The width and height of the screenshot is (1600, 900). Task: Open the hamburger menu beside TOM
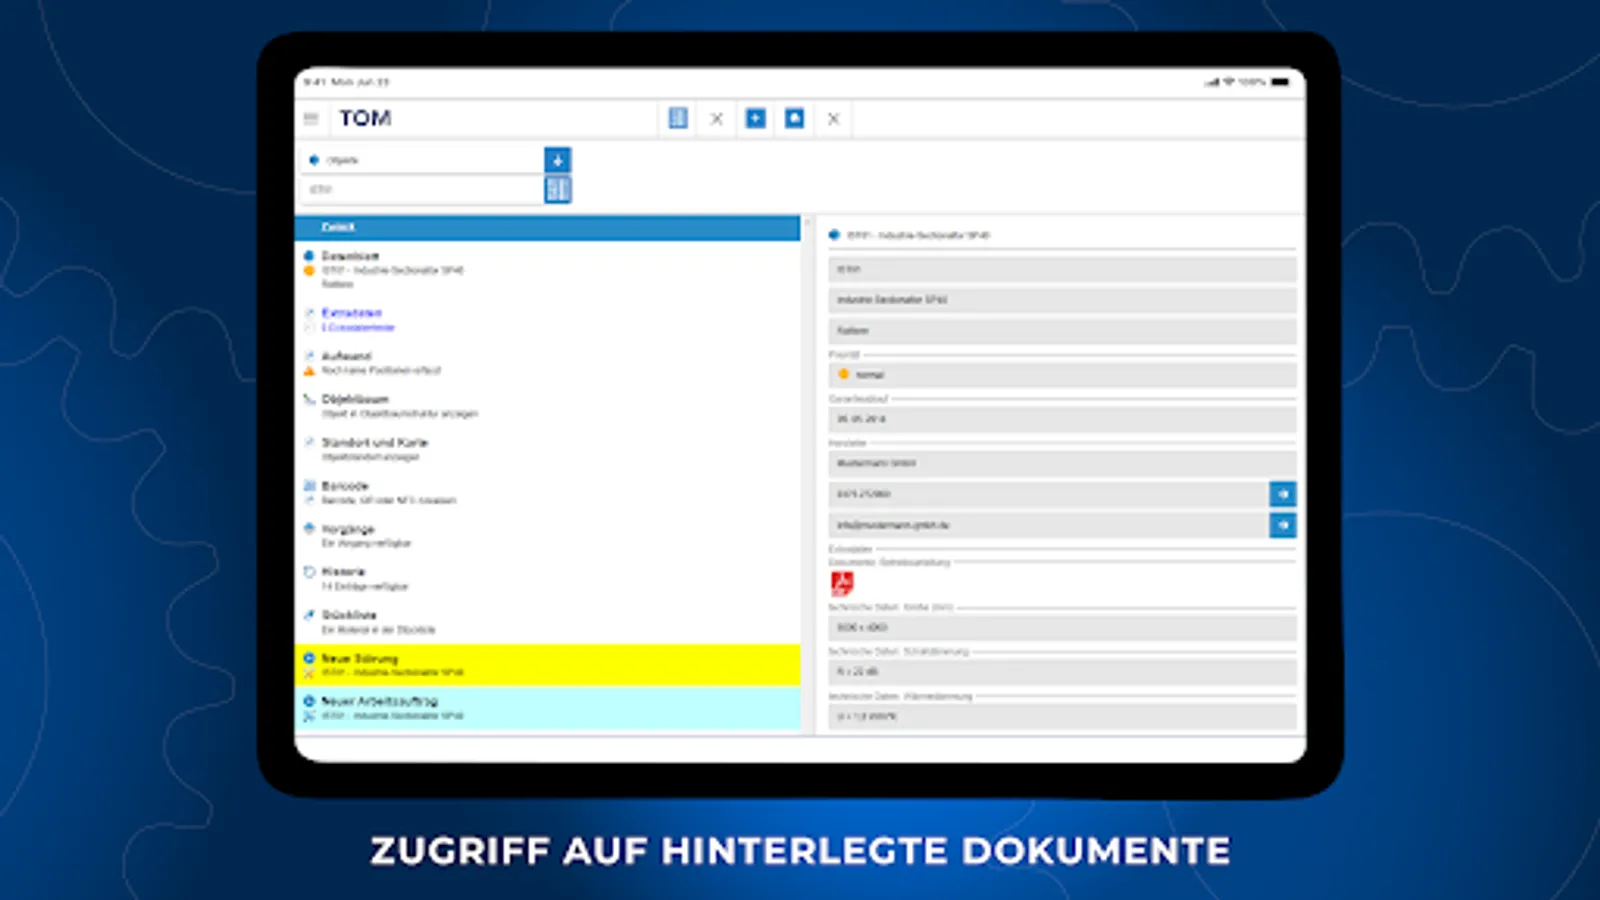311,119
